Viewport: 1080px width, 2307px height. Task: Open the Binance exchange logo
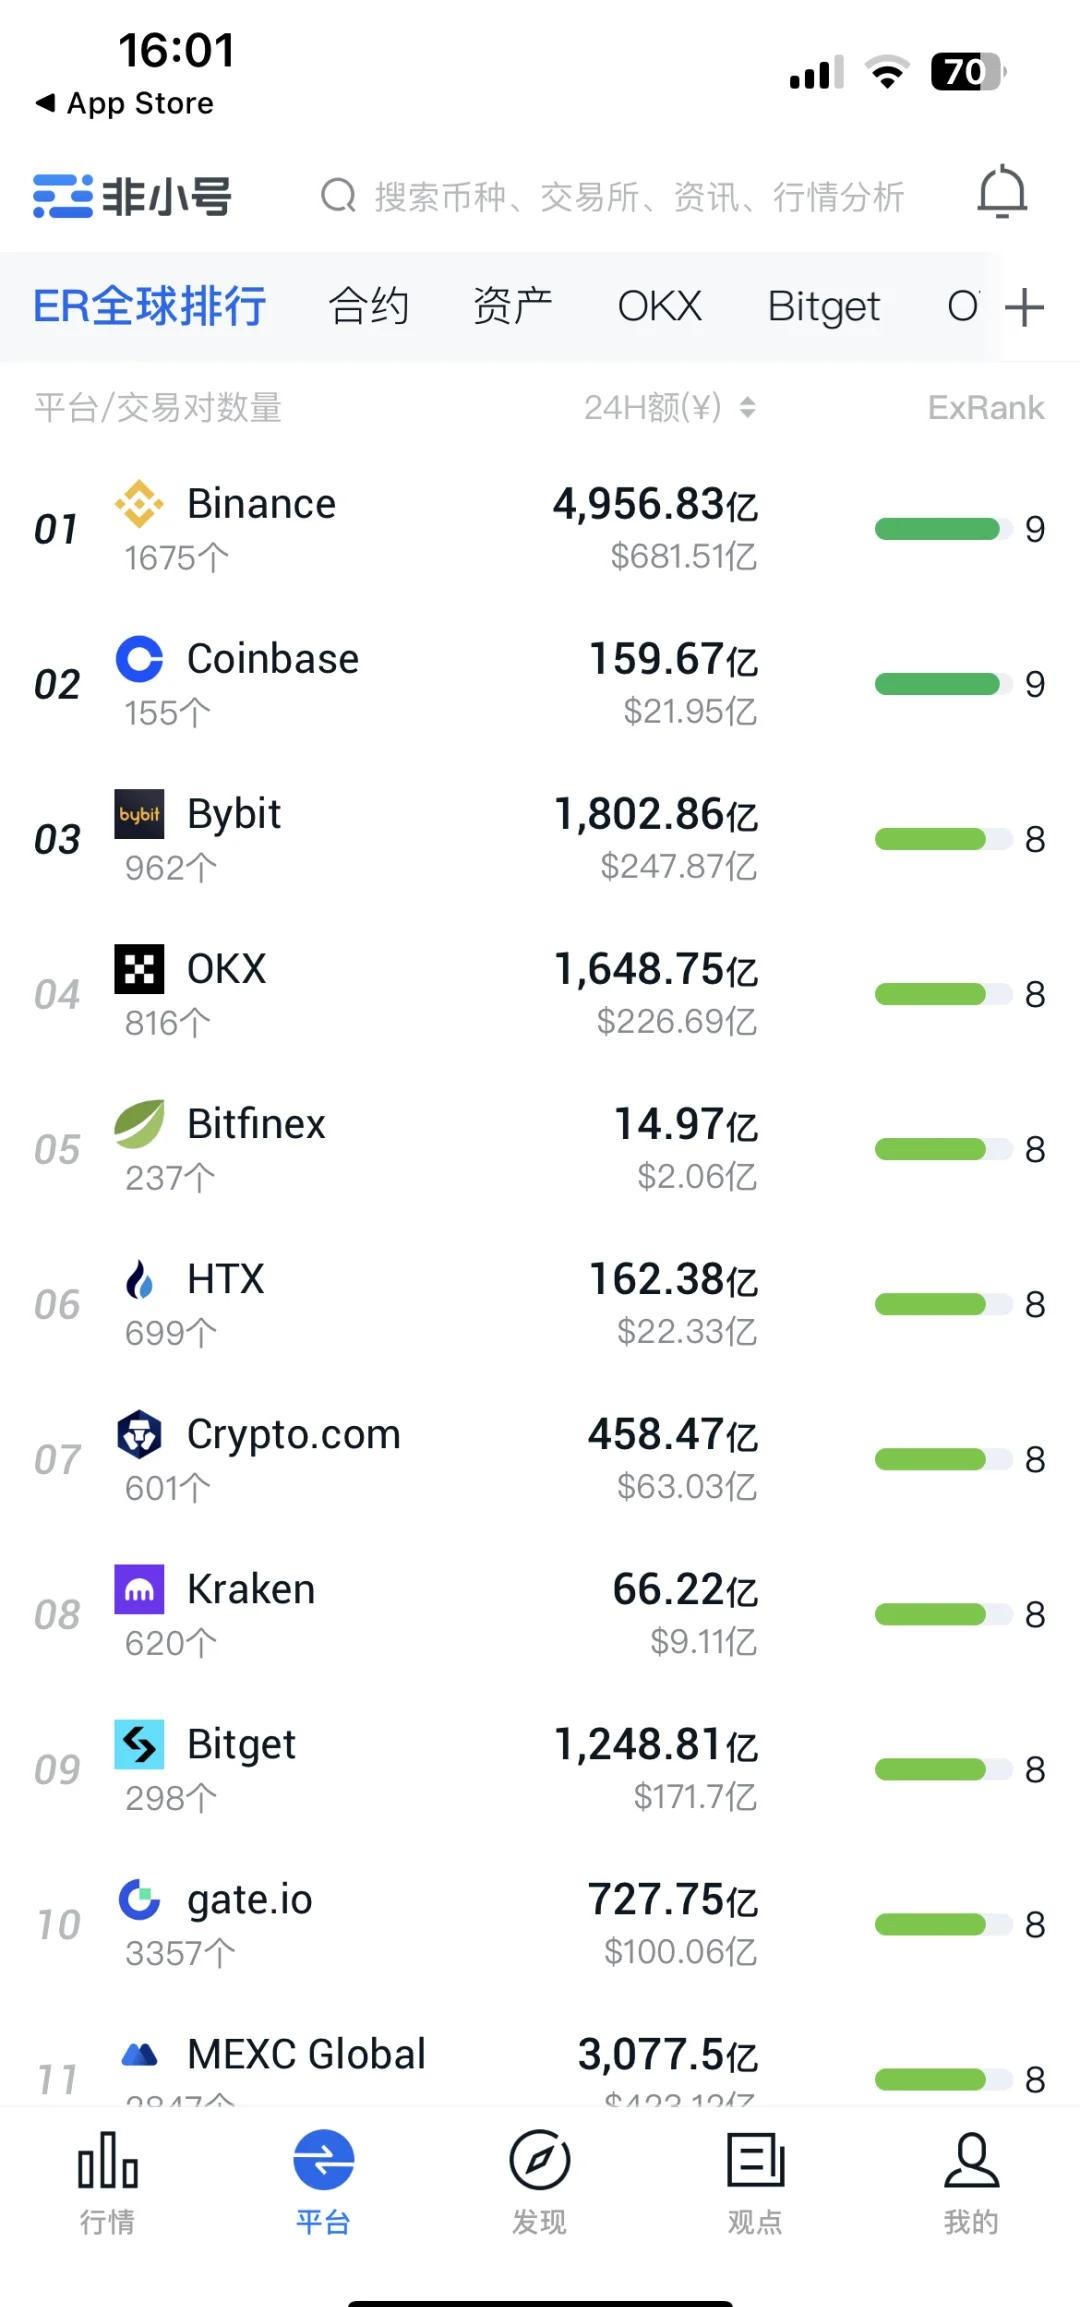pos(139,503)
